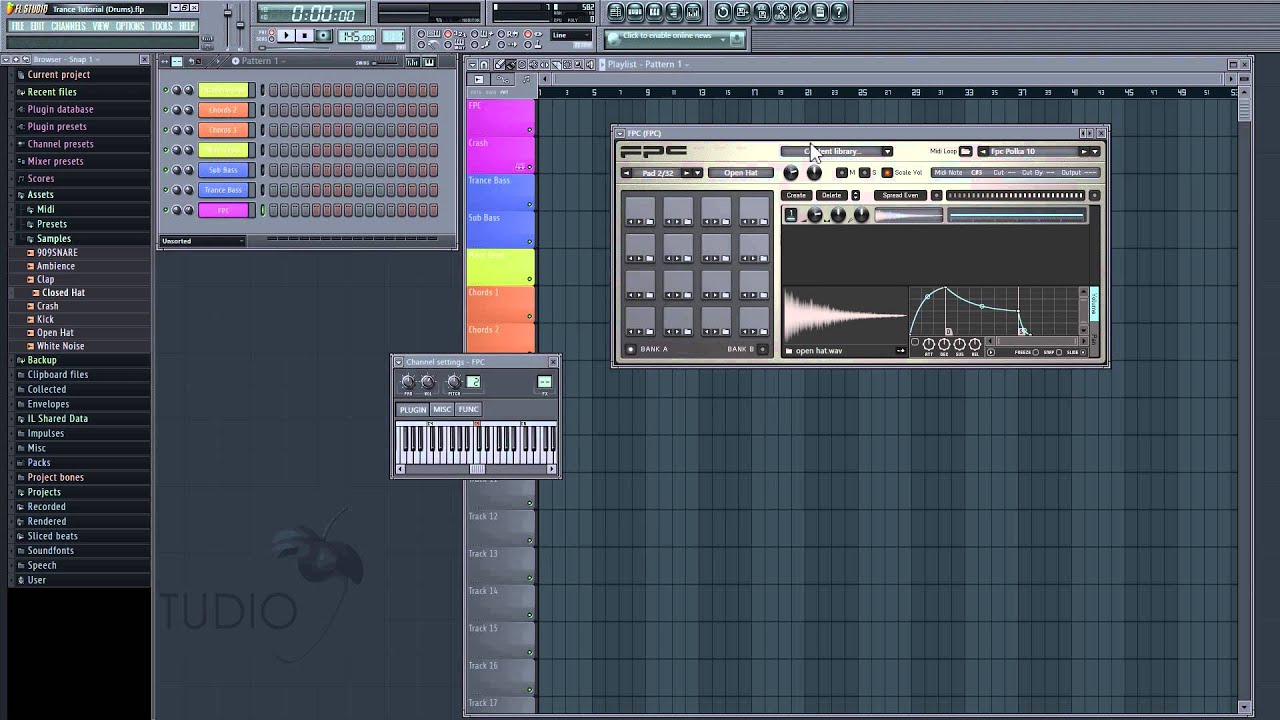The image size is (1280, 720).
Task: Toggle mute LED of FPC channel
Action: [166, 210]
